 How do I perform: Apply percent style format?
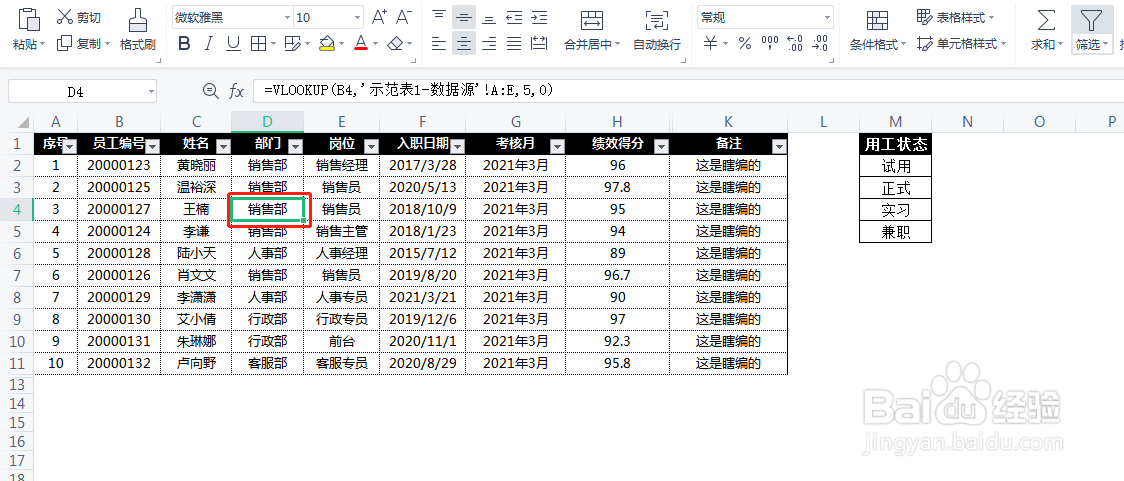tap(745, 44)
